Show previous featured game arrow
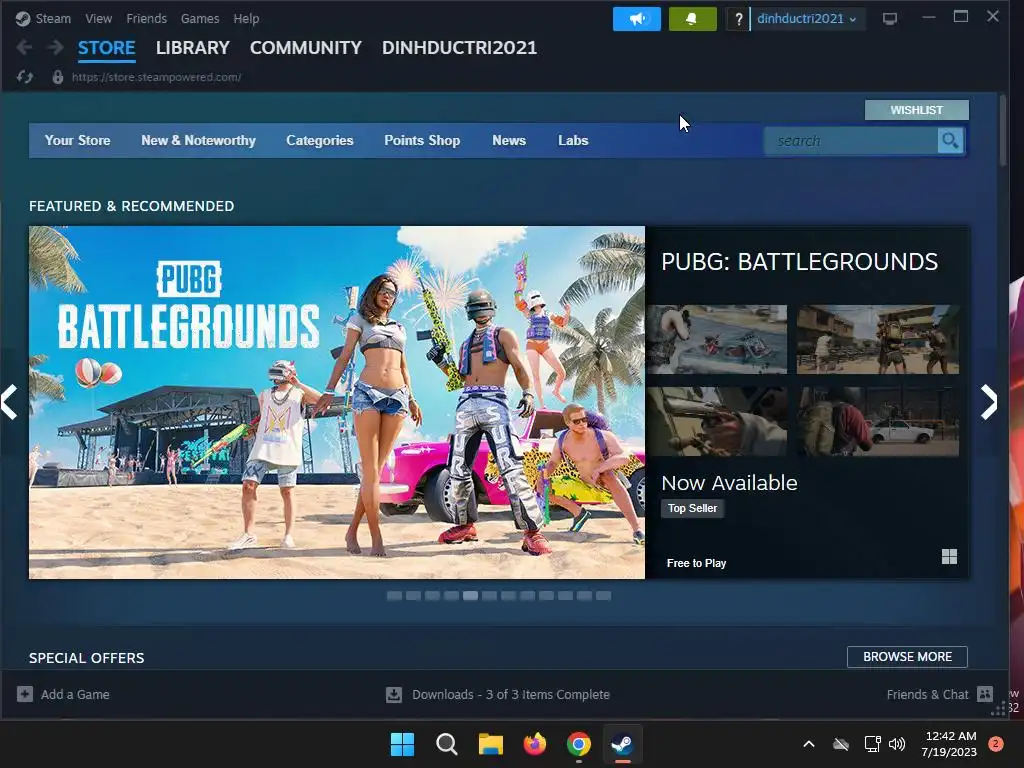The width and height of the screenshot is (1024, 768). pos(9,402)
